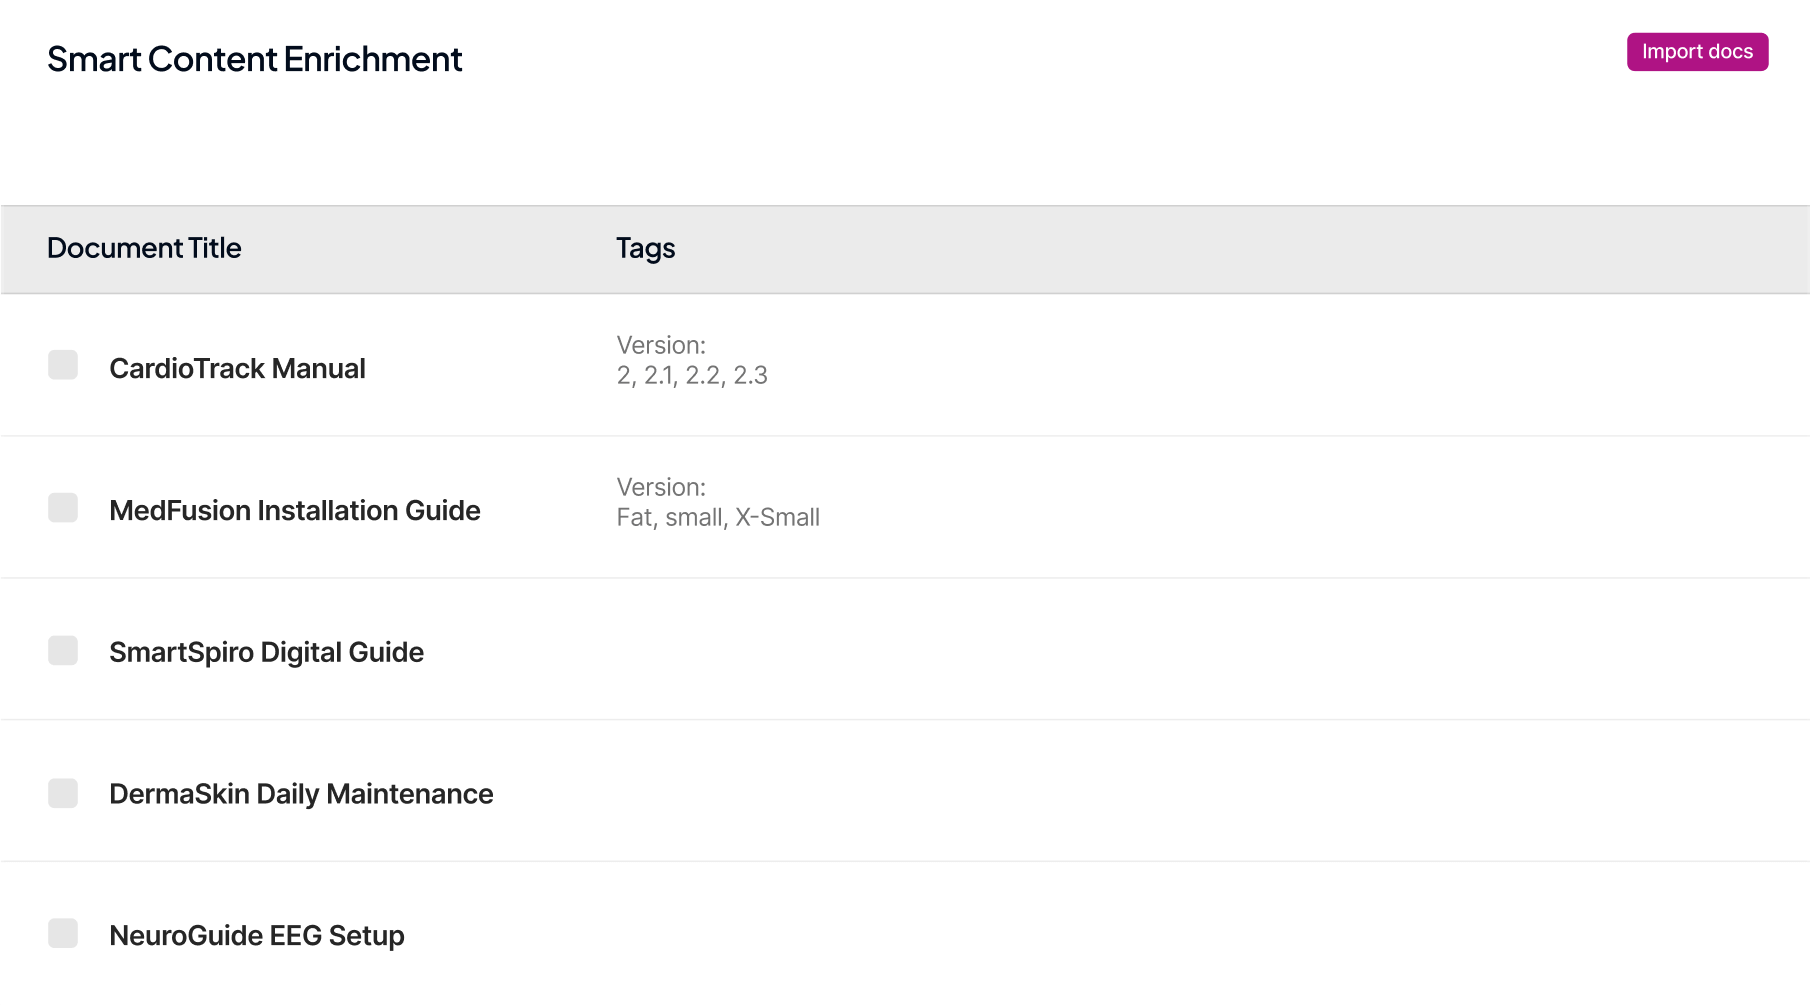Select the CardioTrack Manual checkbox
This screenshot has height=1005, width=1810.
(x=63, y=365)
